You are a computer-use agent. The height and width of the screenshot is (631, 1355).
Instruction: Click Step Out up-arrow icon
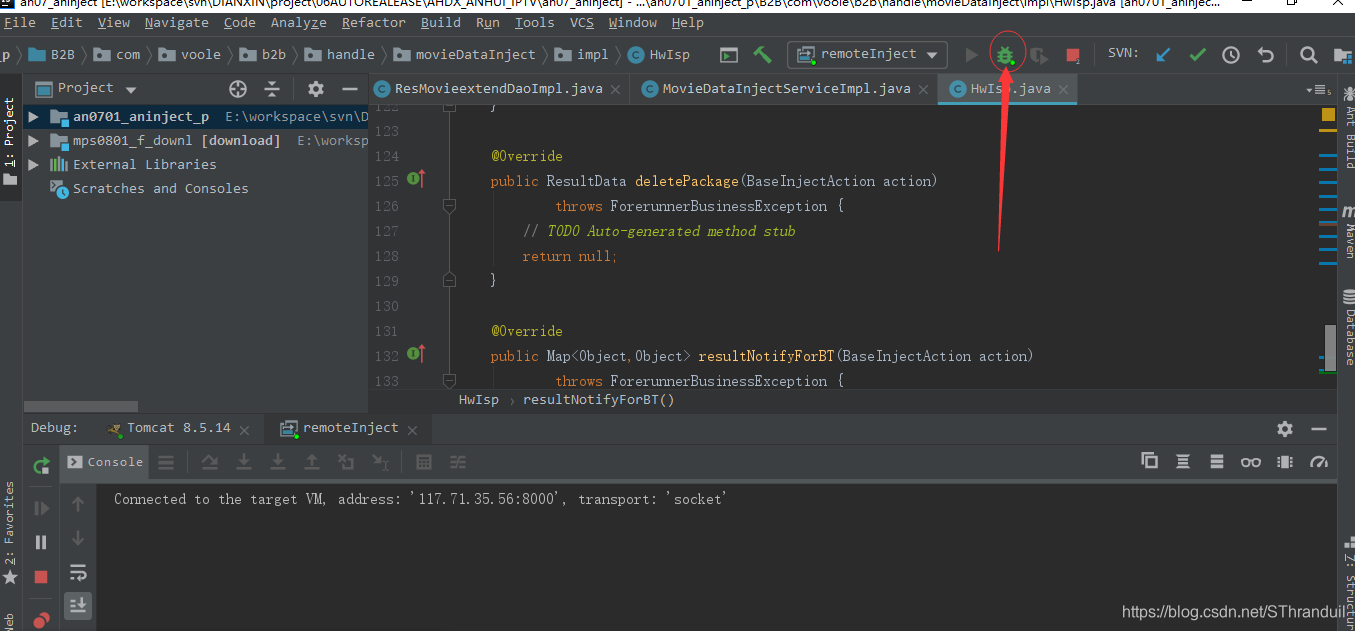coord(312,462)
